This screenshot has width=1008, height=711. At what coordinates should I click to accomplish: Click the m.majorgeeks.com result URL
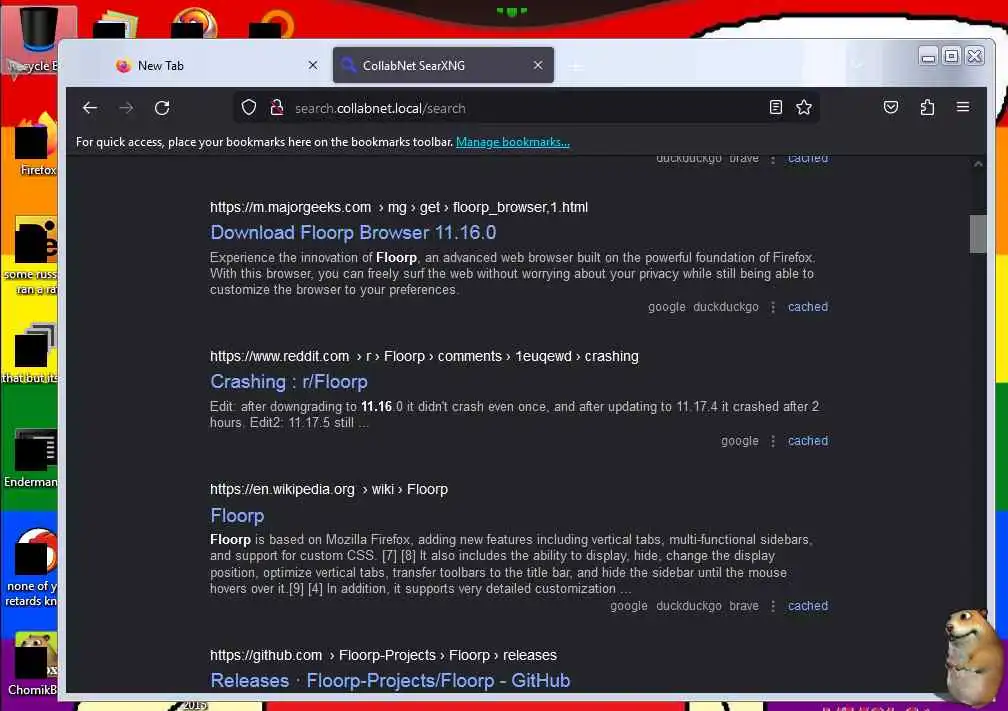click(x=399, y=207)
